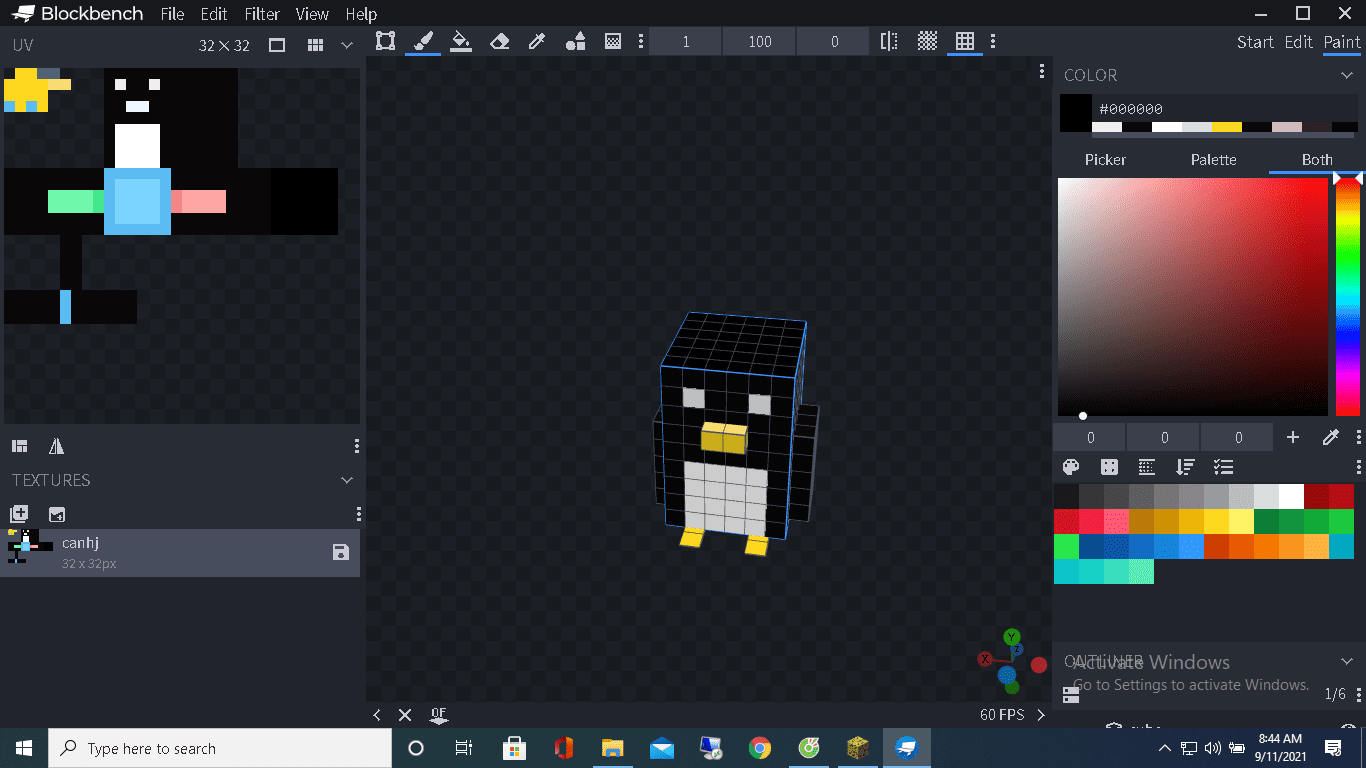1366x768 pixels.
Task: Choose the white swatch in the palette
Action: 1291,496
